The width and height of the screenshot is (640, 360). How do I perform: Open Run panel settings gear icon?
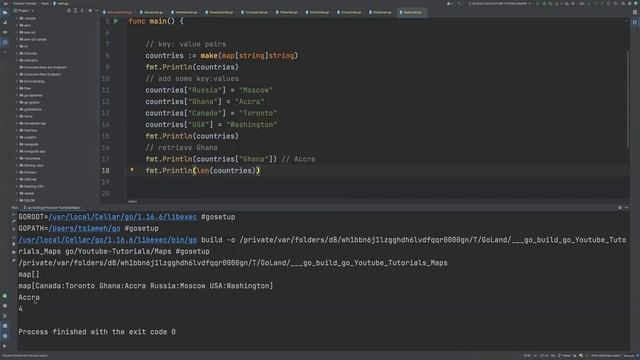click(x=620, y=207)
